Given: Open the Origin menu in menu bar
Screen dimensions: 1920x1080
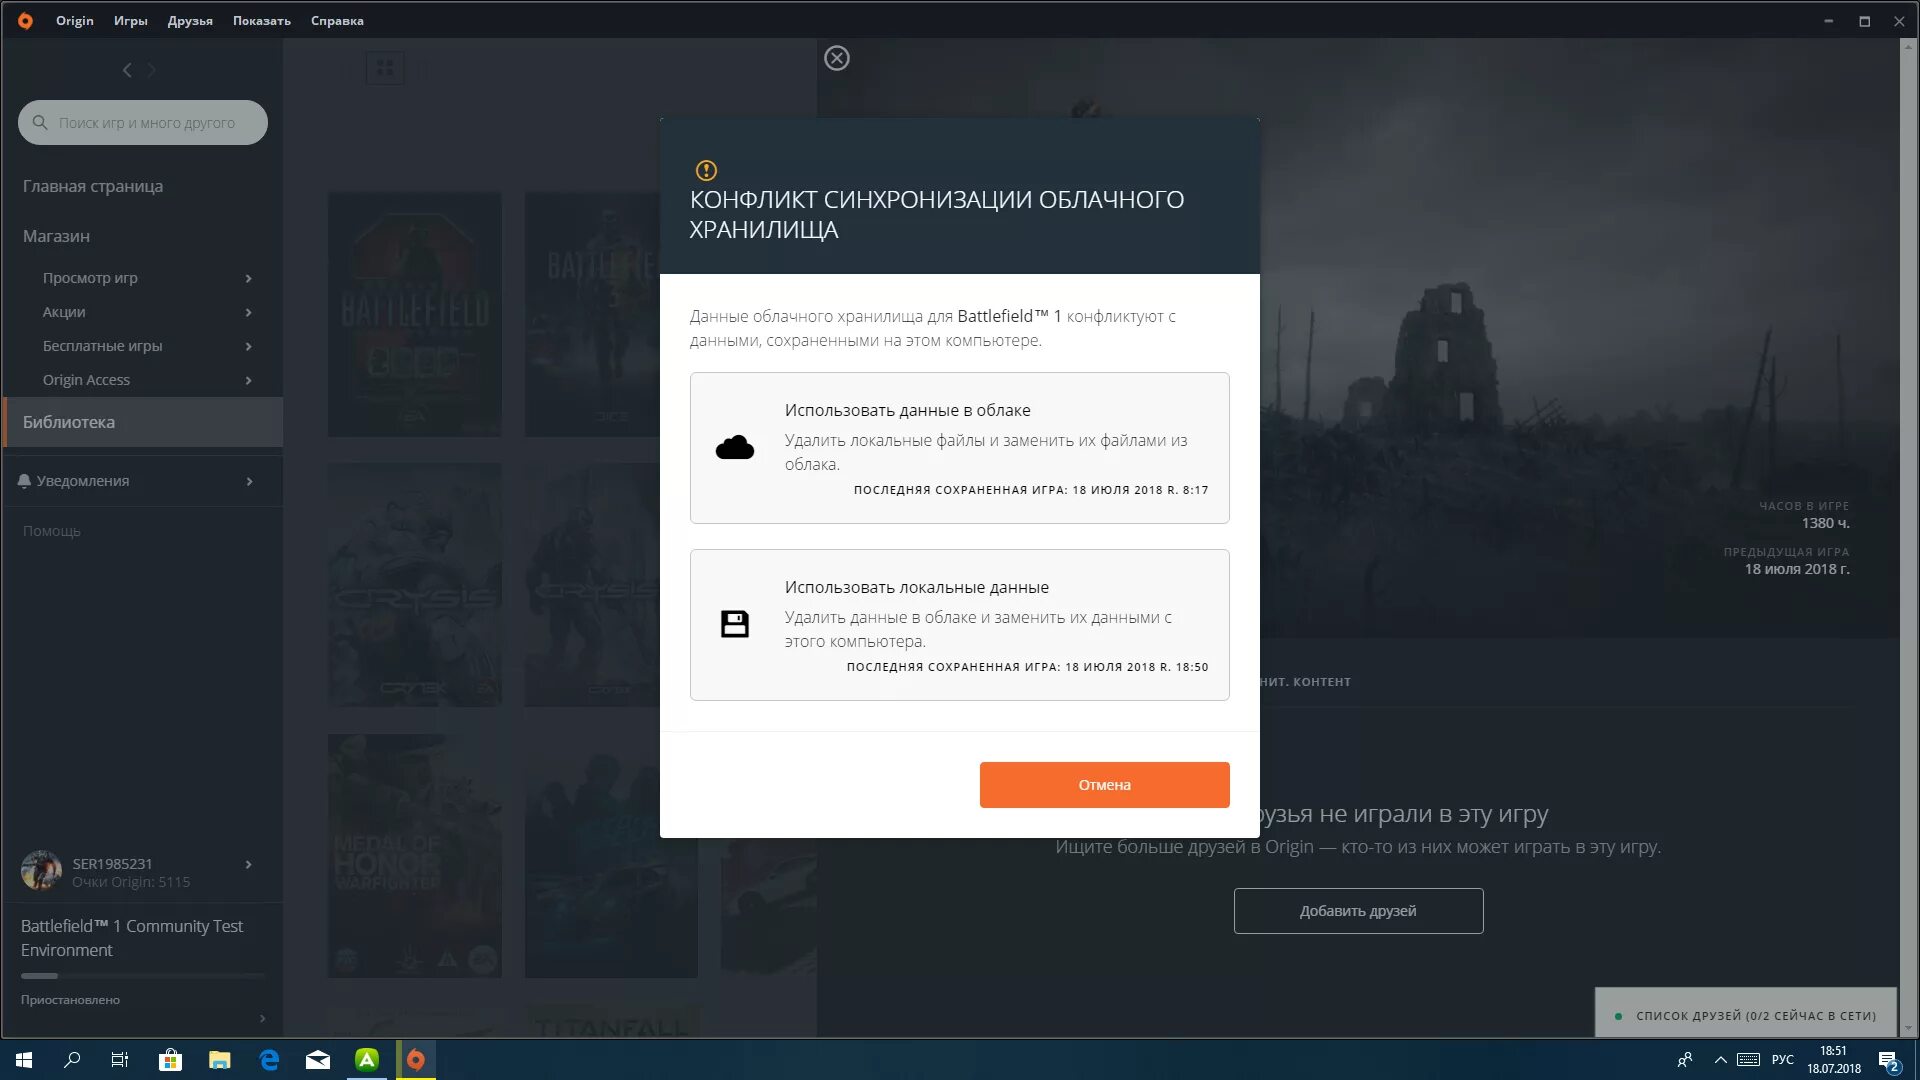Looking at the screenshot, I should point(75,20).
